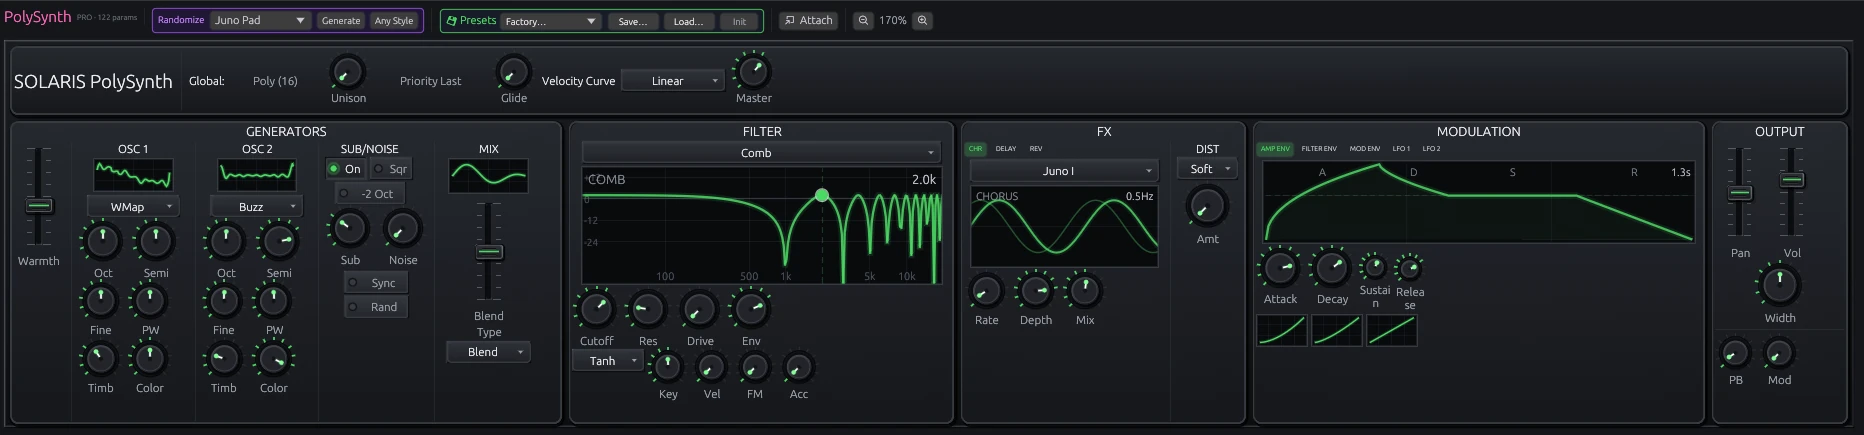Switch to the DELAY effects tab
Viewport: 1864px width, 435px height.
1006,149
